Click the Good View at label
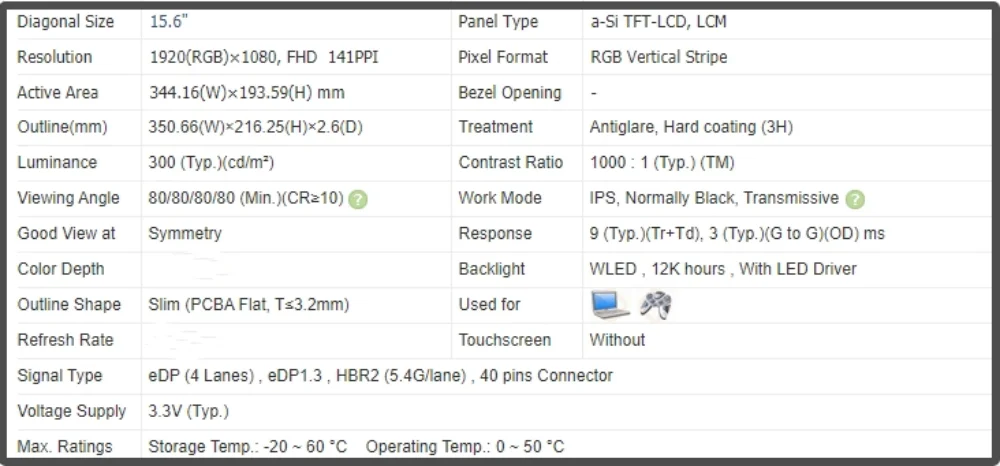The image size is (1000, 466). point(66,233)
